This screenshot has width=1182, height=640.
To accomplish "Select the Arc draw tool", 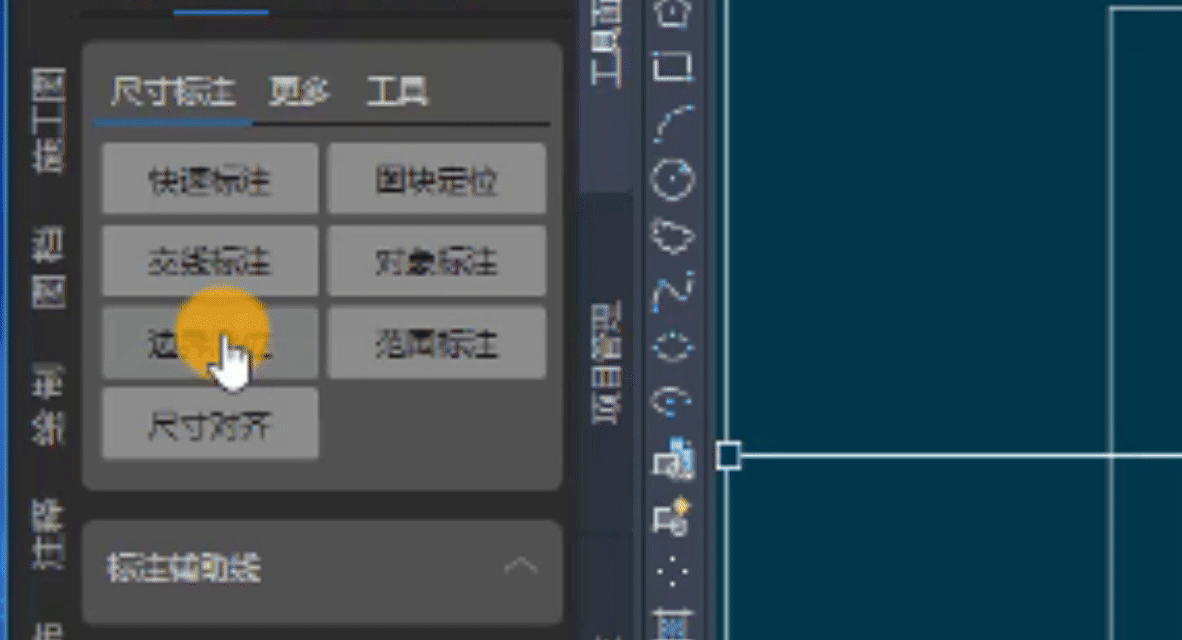I will pyautogui.click(x=672, y=124).
